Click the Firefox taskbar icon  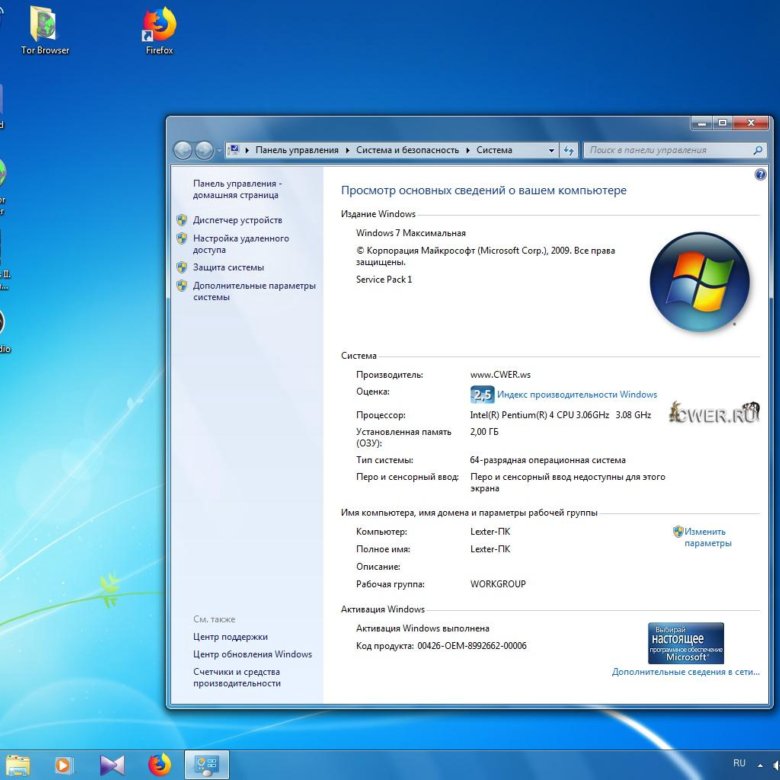click(159, 765)
